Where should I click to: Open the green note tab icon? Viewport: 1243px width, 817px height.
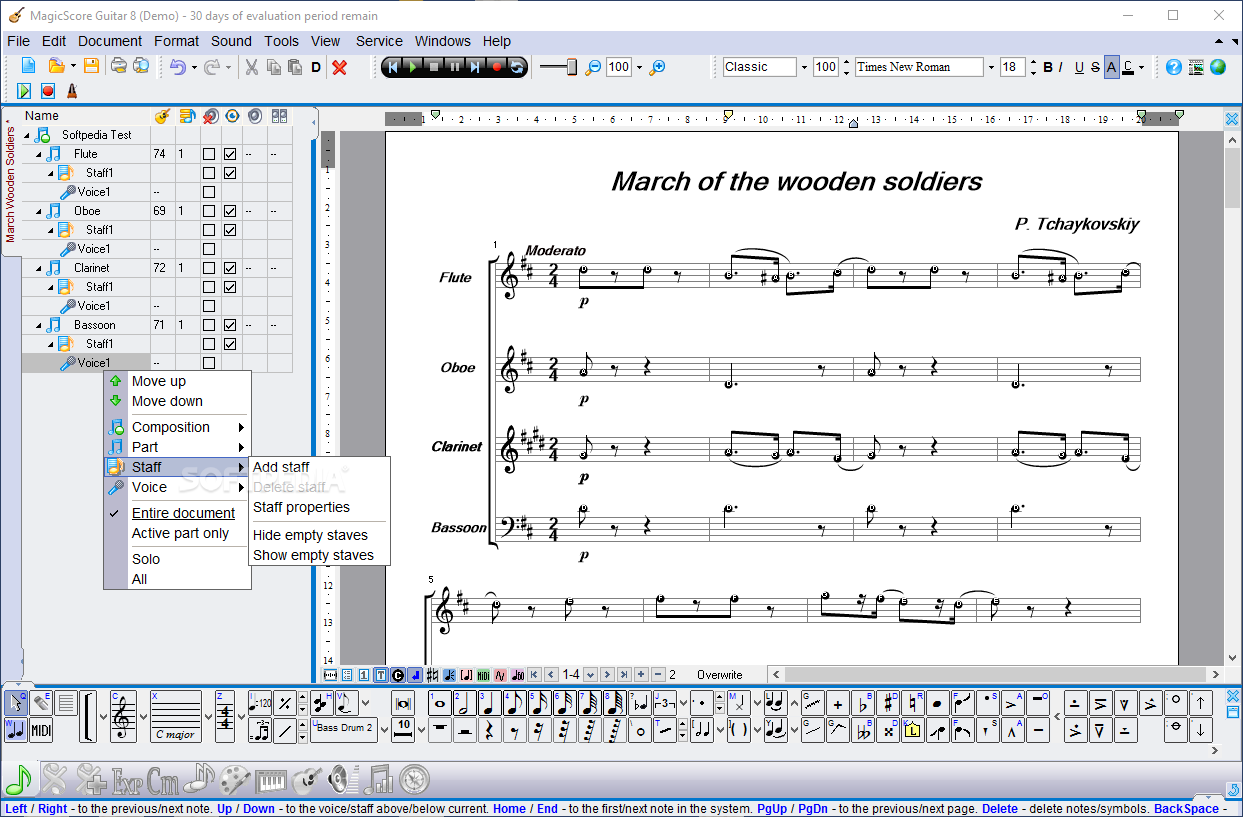(x=18, y=778)
